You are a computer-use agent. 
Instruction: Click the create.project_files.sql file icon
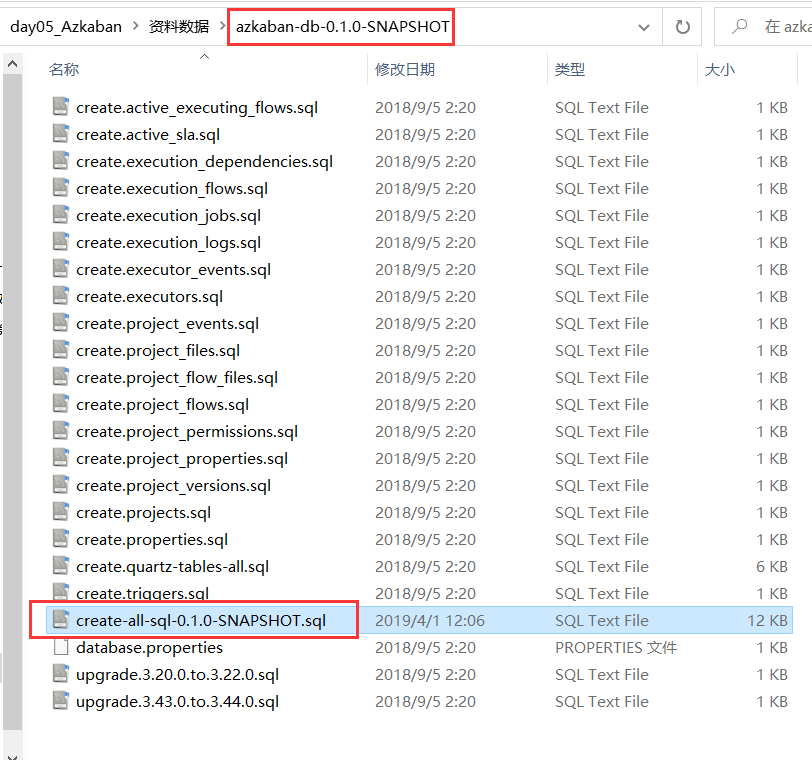(x=61, y=349)
